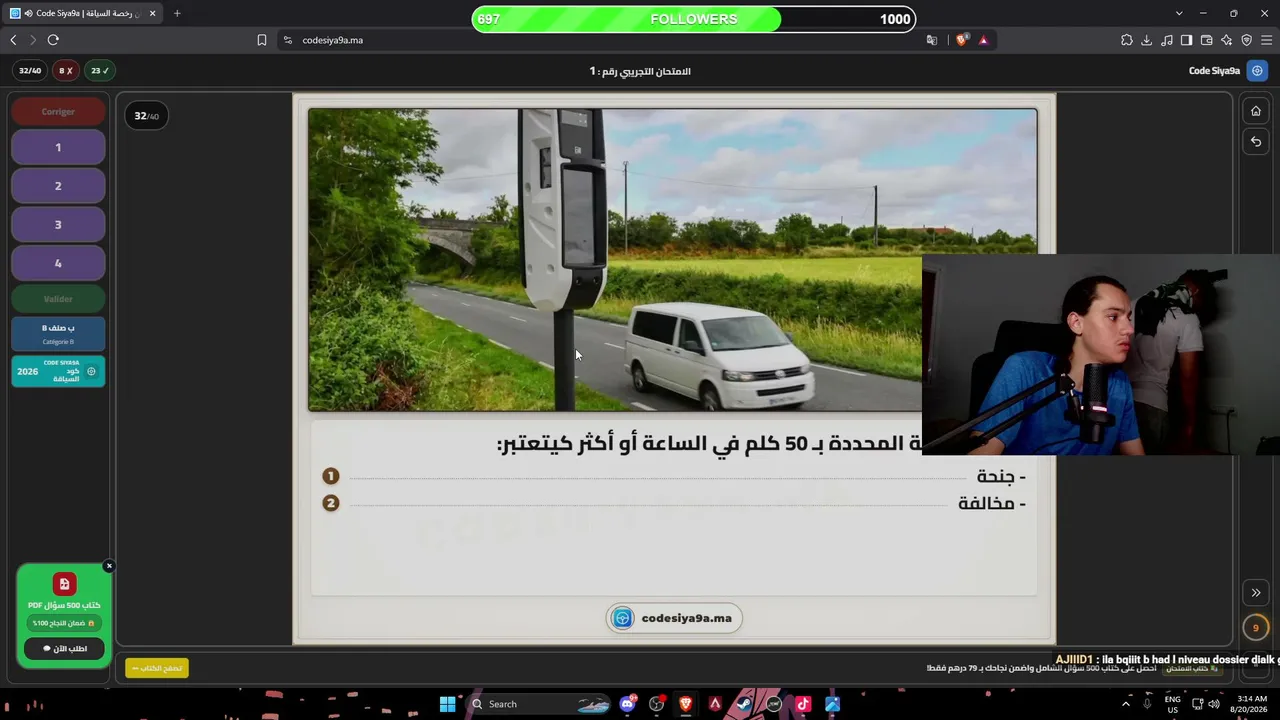
Task: Open the Code Siyaqa 2026 teal banner
Action: 58,371
